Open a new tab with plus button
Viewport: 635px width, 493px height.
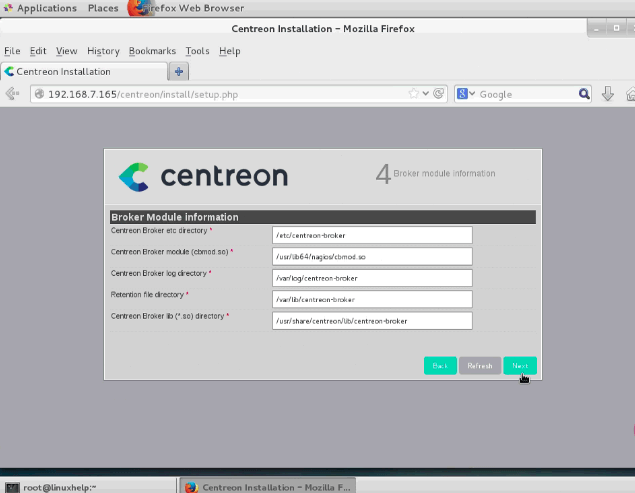pyautogui.click(x=179, y=72)
